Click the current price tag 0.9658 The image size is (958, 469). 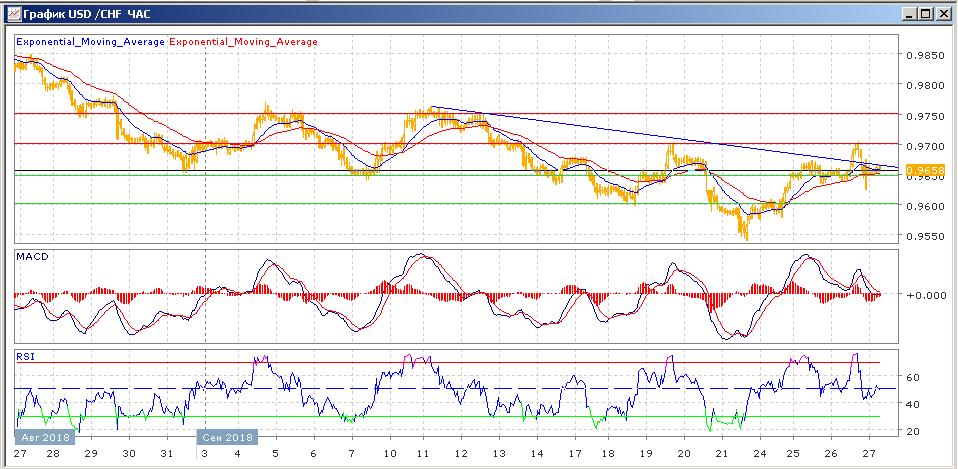pos(922,171)
